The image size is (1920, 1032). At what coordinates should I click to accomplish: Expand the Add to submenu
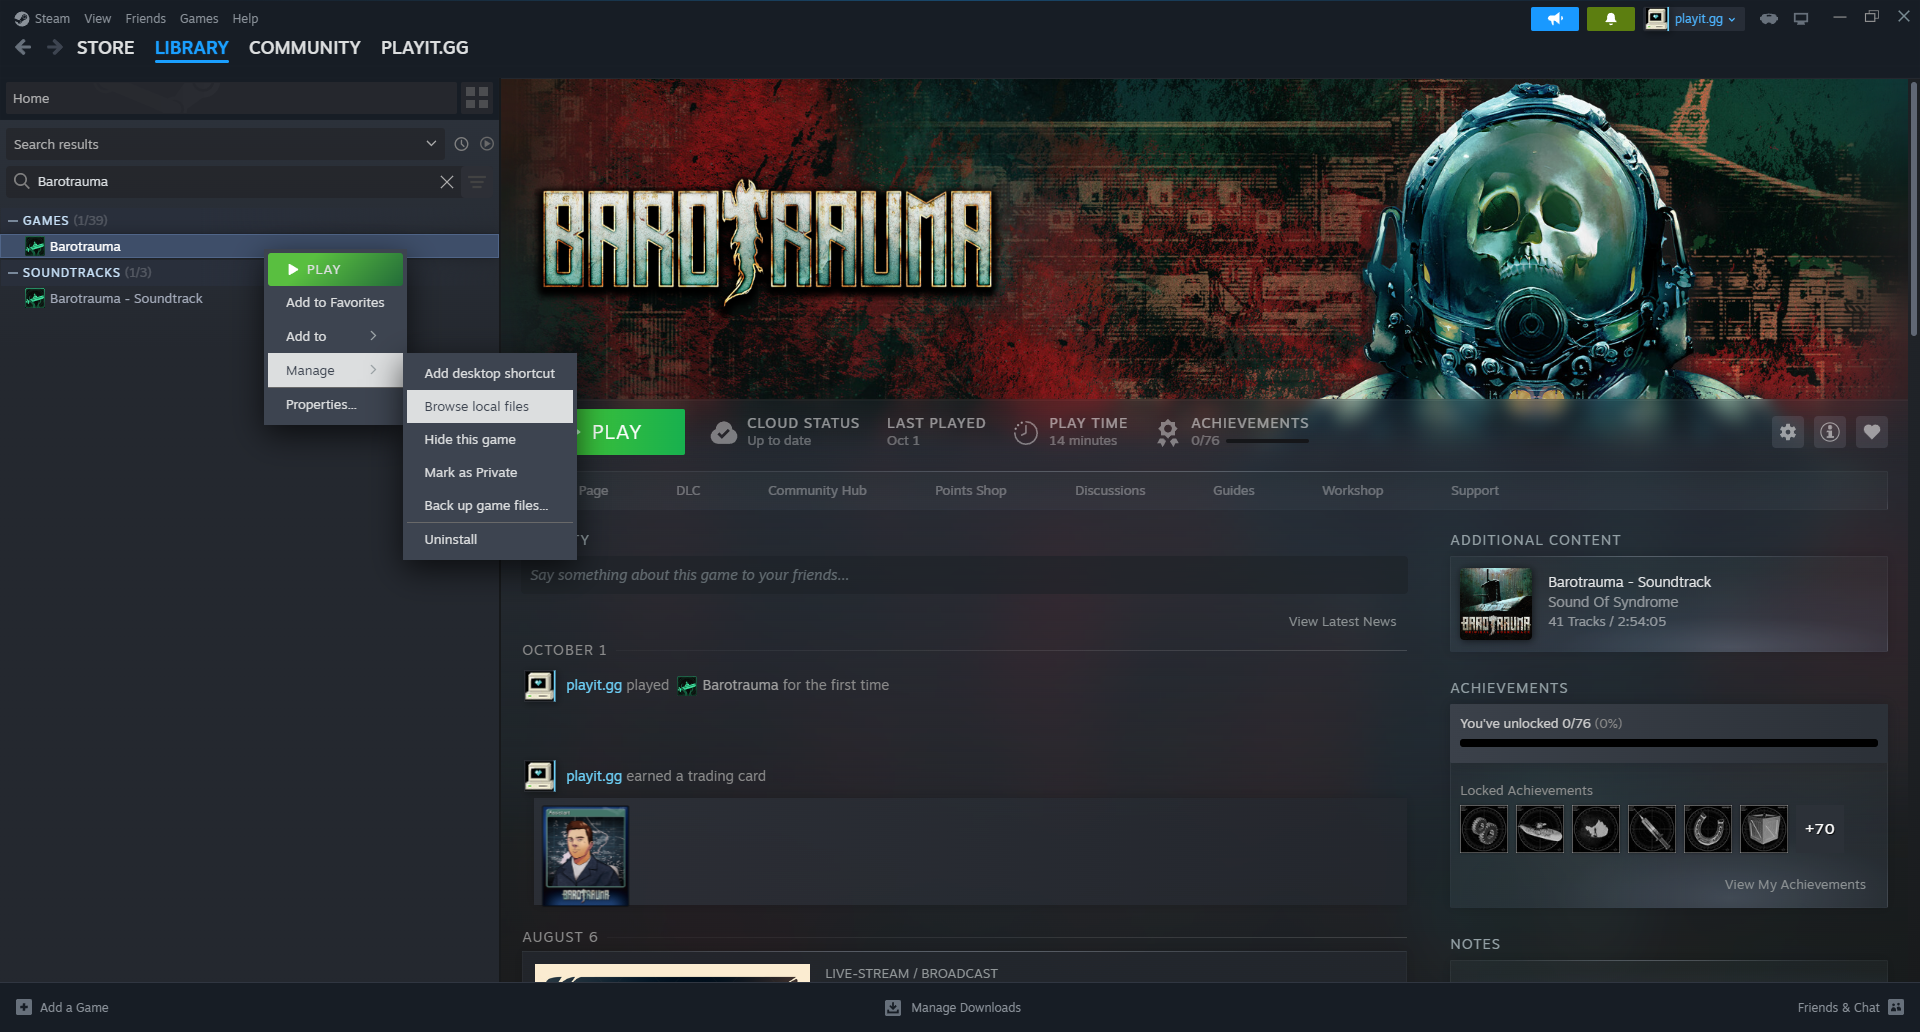[x=335, y=336]
